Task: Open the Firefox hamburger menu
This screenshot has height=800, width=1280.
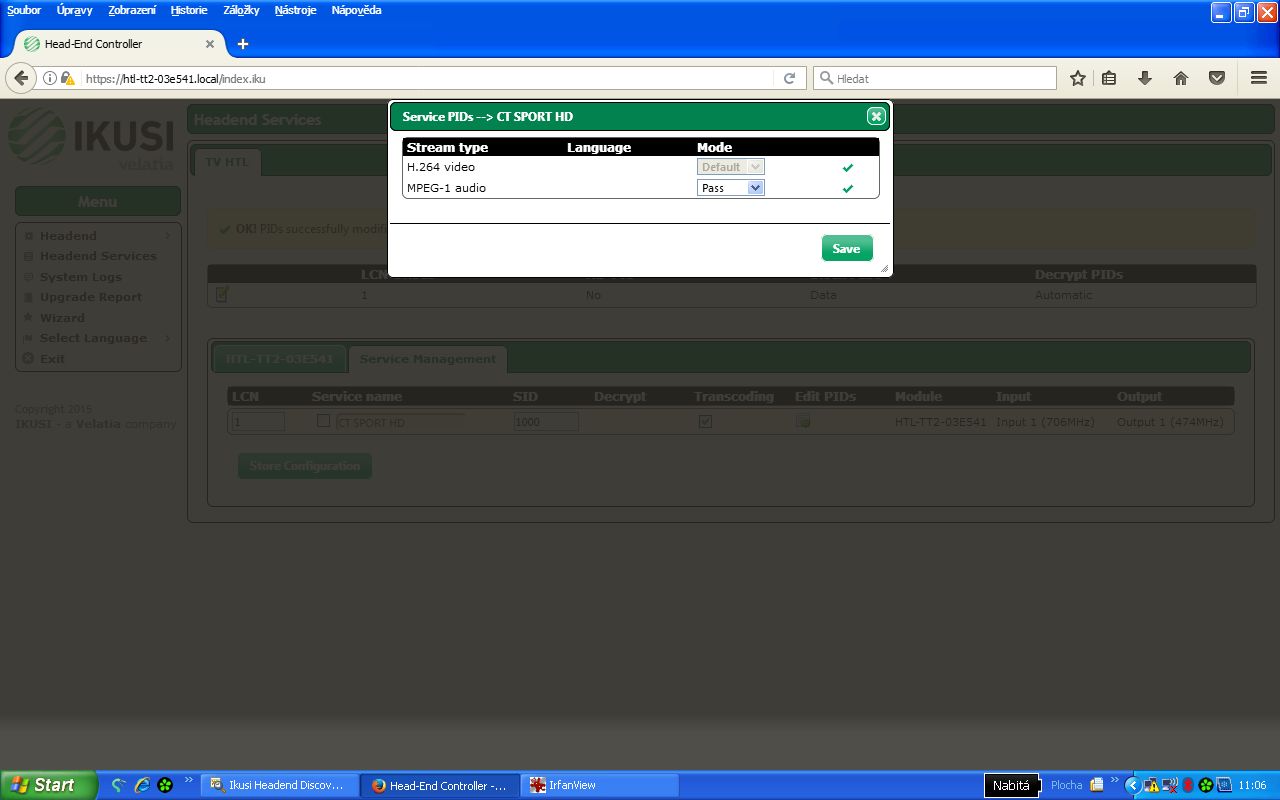Action: (x=1259, y=78)
